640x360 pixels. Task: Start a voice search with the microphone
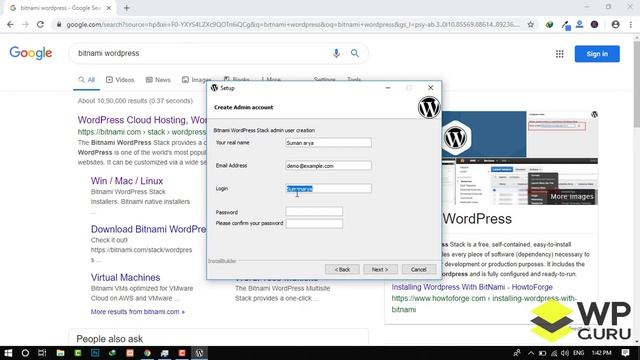pos(336,53)
